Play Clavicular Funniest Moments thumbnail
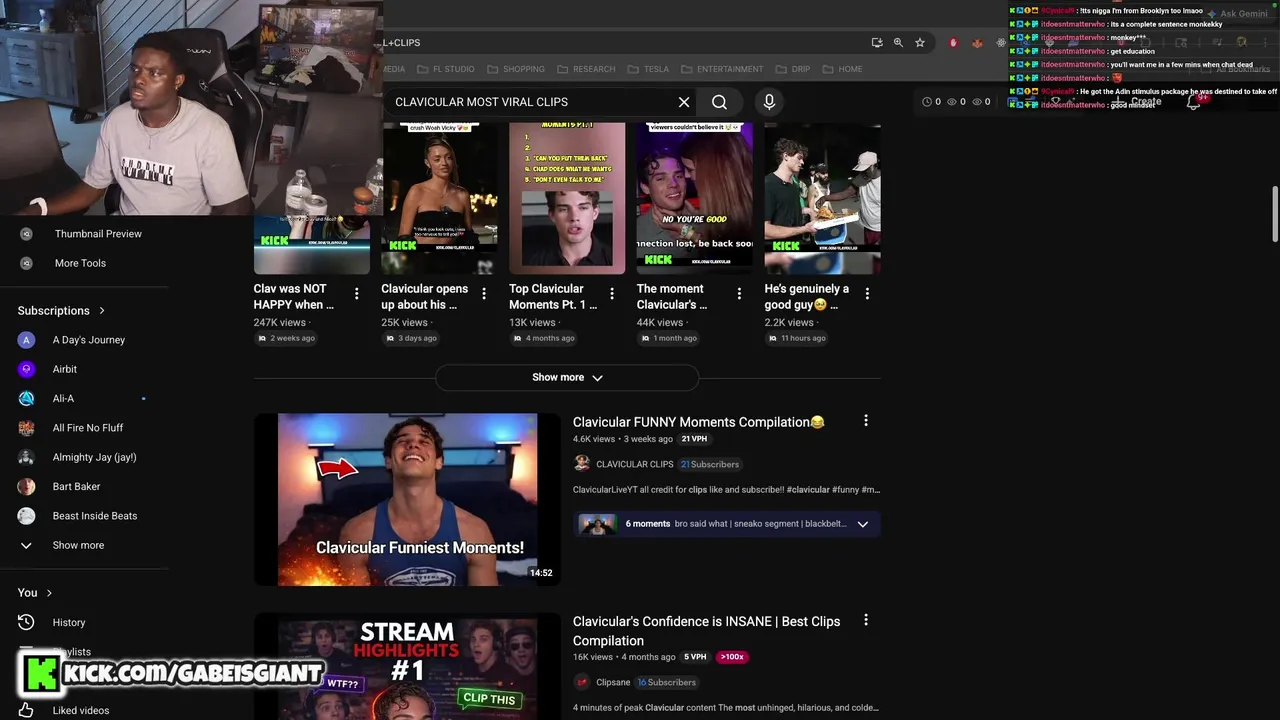 click(407, 499)
